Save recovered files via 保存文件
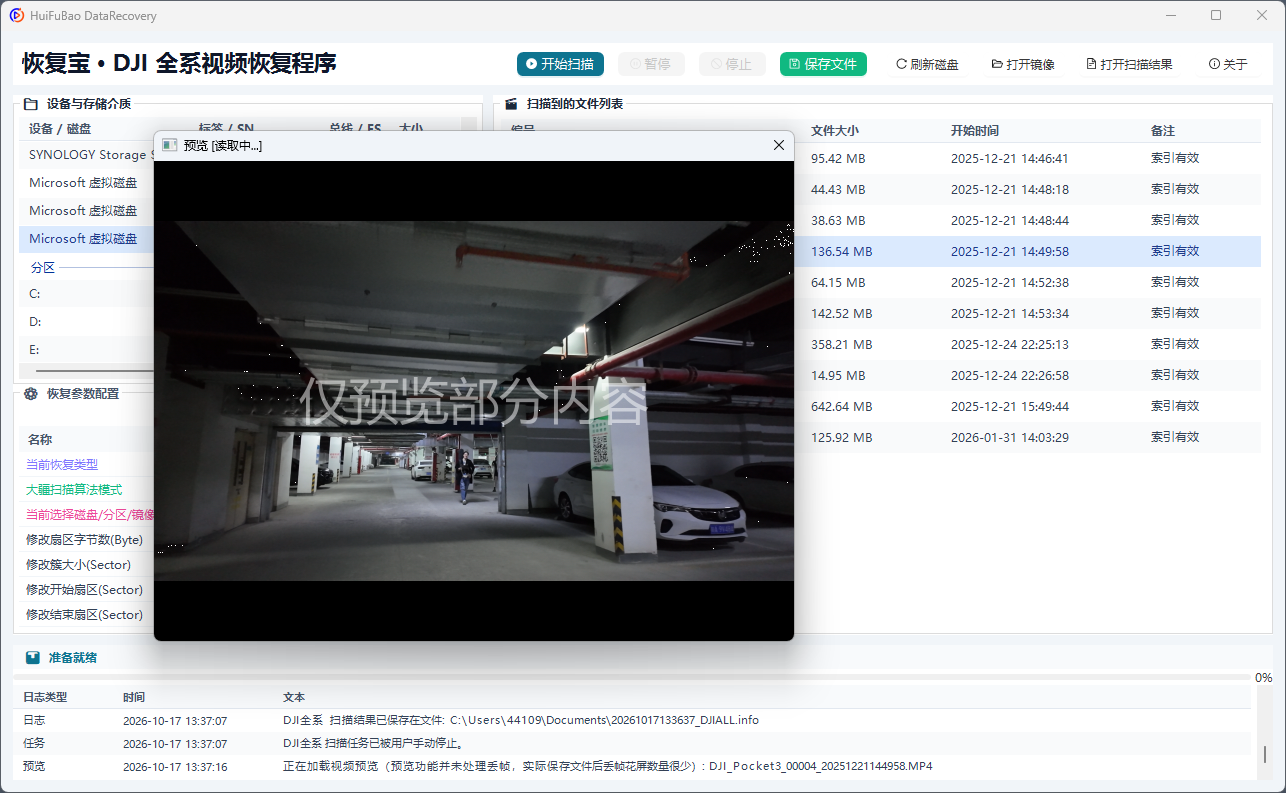The height and width of the screenshot is (793, 1286). coord(823,64)
